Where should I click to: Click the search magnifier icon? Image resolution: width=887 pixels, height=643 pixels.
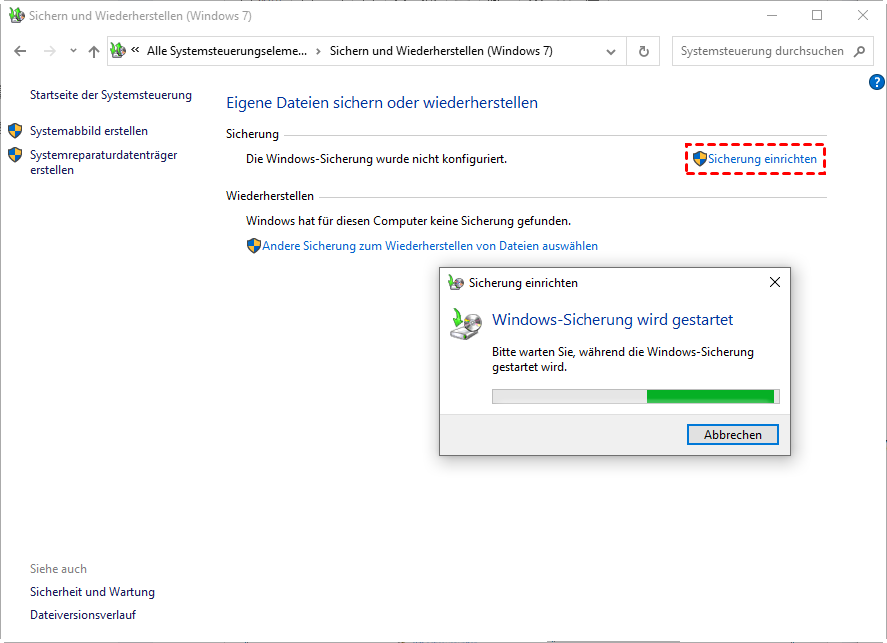pos(859,51)
